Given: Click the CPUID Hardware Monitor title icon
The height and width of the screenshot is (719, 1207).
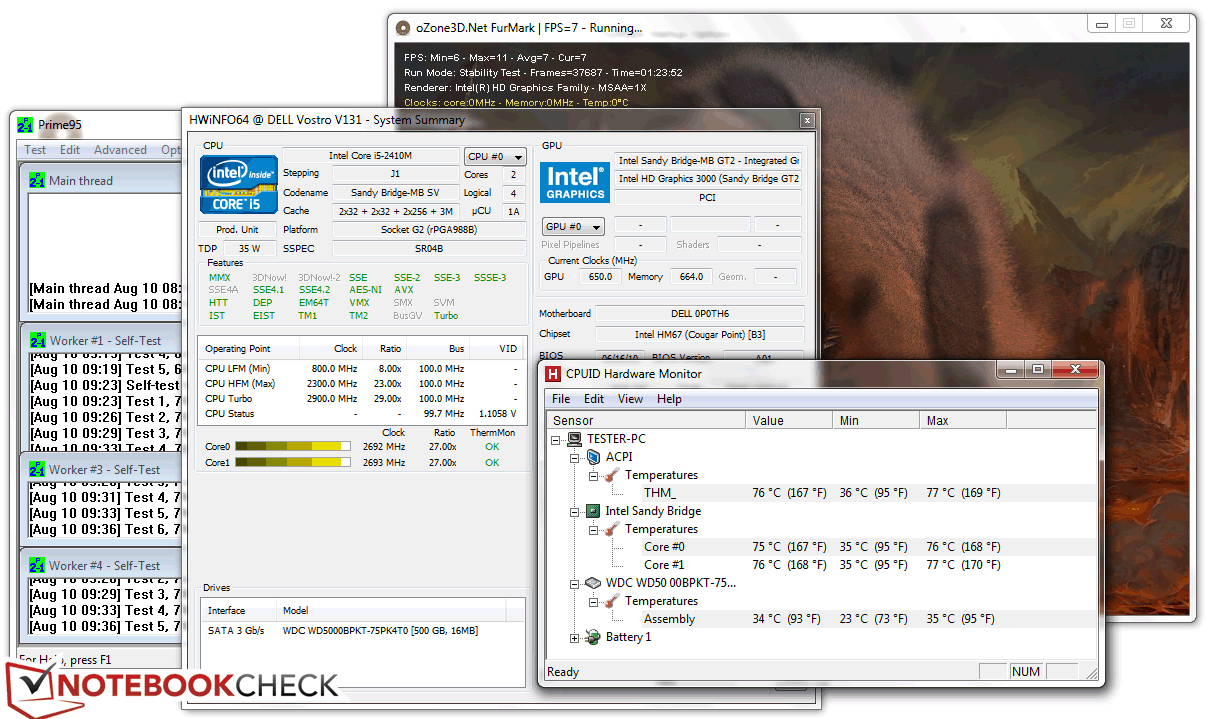Looking at the screenshot, I should click(x=553, y=374).
